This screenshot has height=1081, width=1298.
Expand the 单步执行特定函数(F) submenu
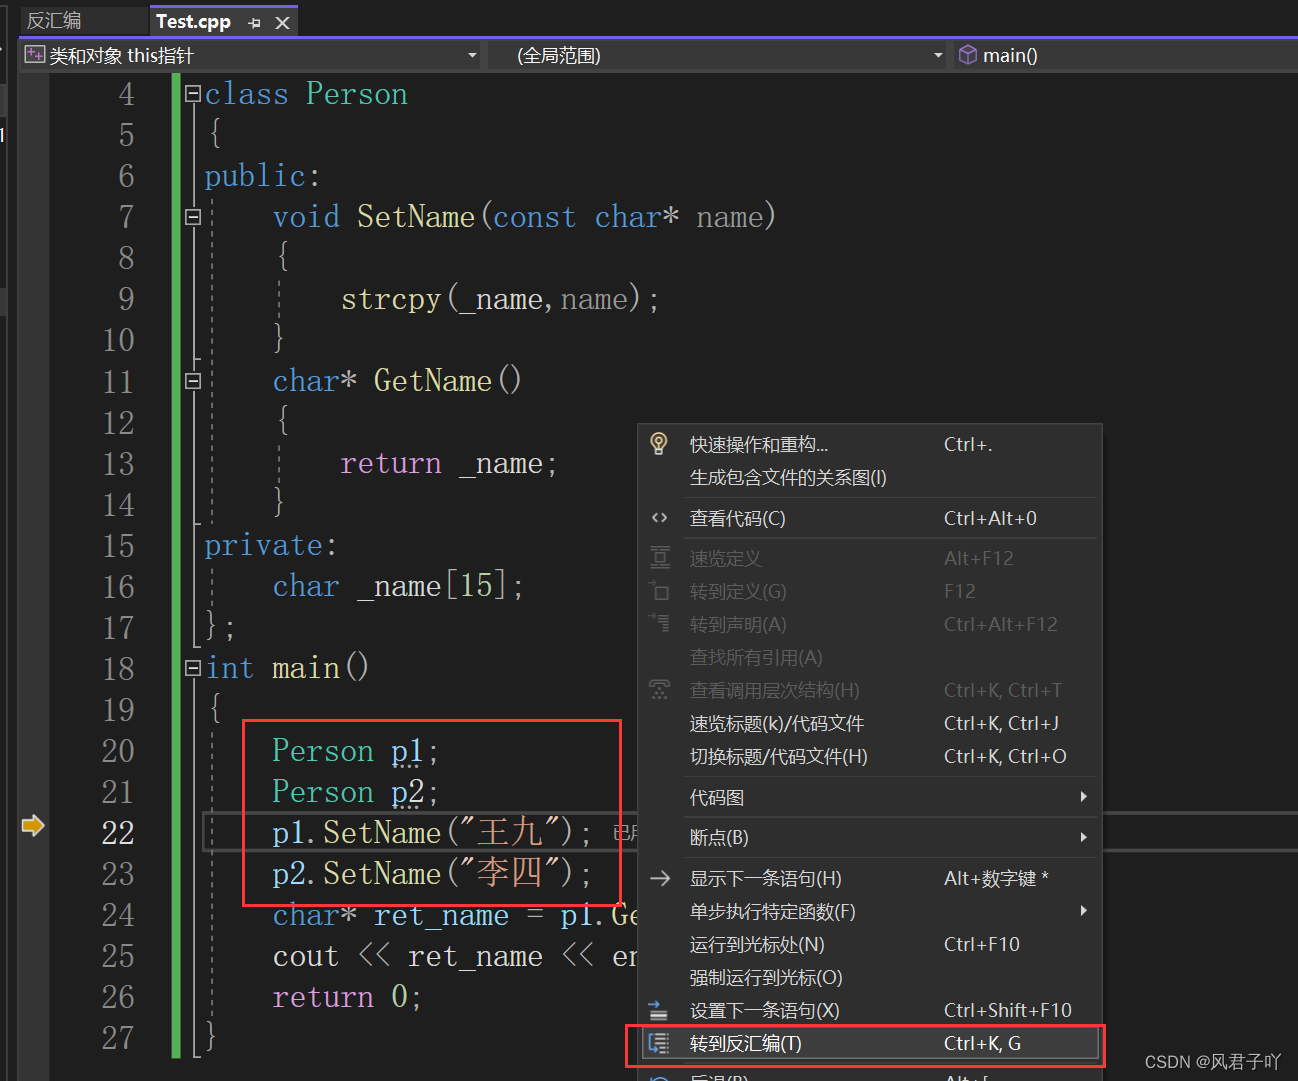870,911
